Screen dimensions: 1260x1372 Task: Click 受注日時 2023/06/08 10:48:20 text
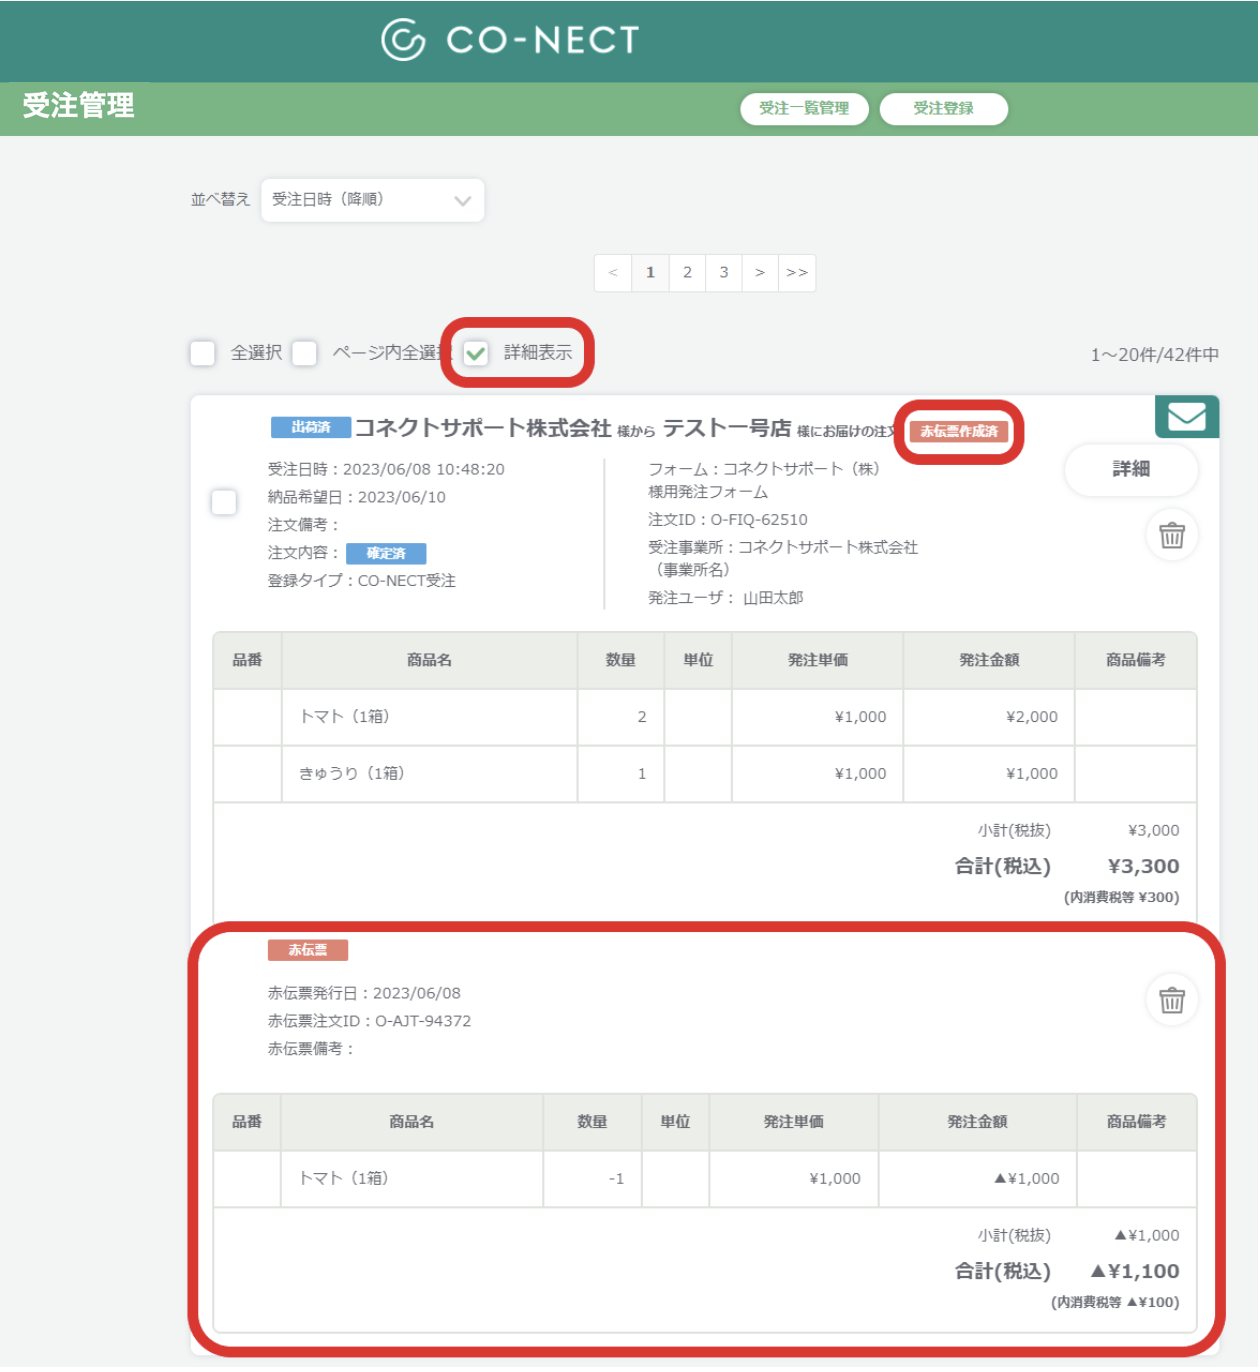coord(386,470)
